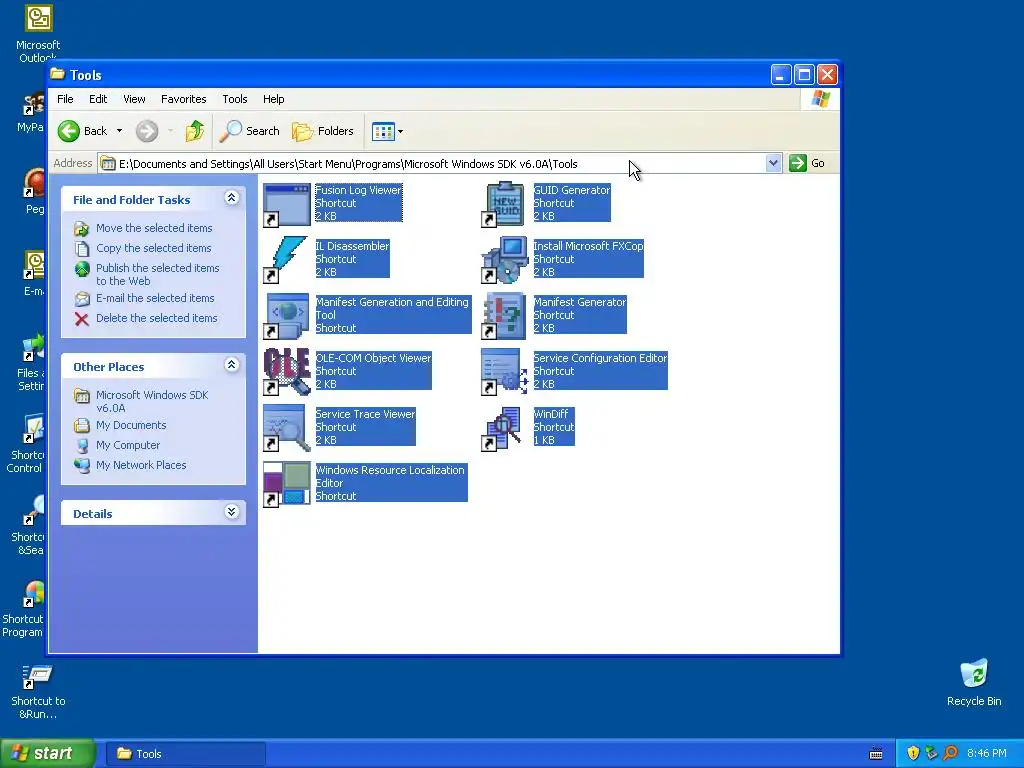Click the GUID Generator label text

pyautogui.click(x=571, y=190)
